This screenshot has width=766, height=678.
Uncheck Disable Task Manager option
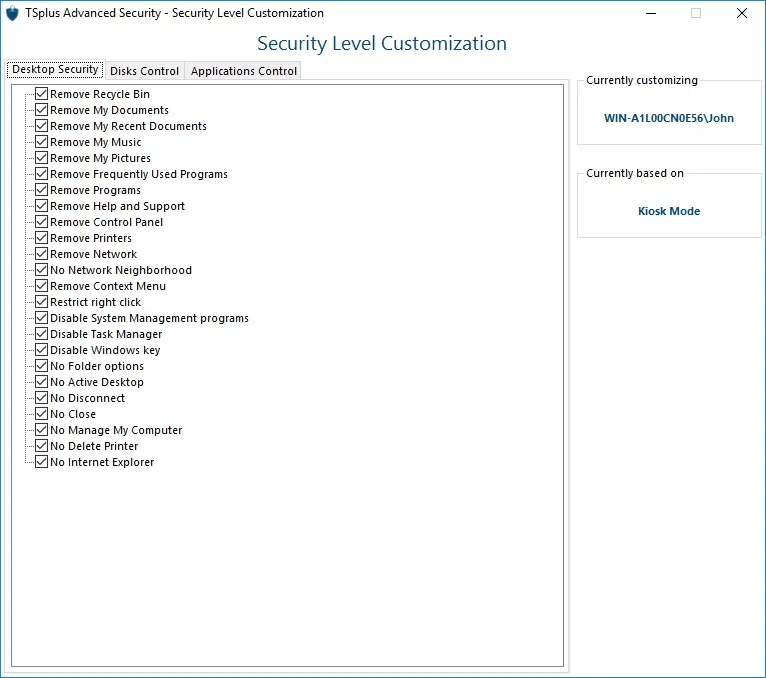click(42, 334)
